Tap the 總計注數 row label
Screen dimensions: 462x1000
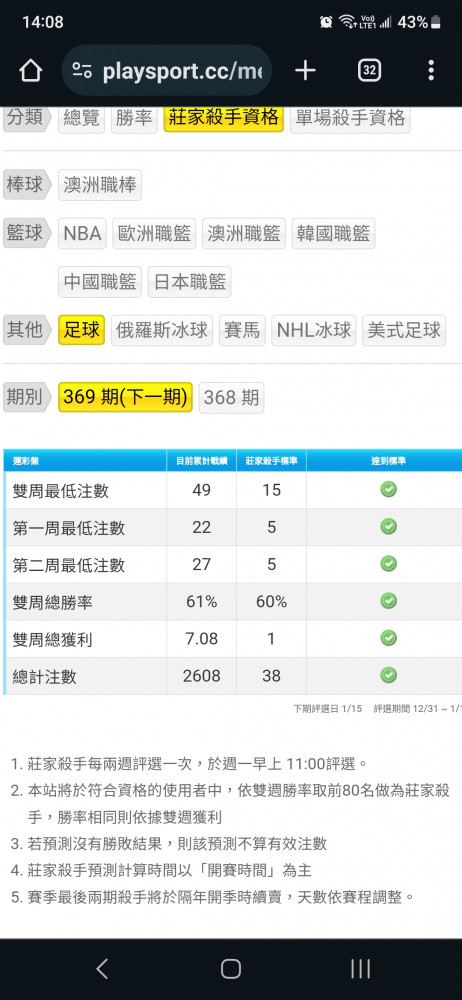45,676
